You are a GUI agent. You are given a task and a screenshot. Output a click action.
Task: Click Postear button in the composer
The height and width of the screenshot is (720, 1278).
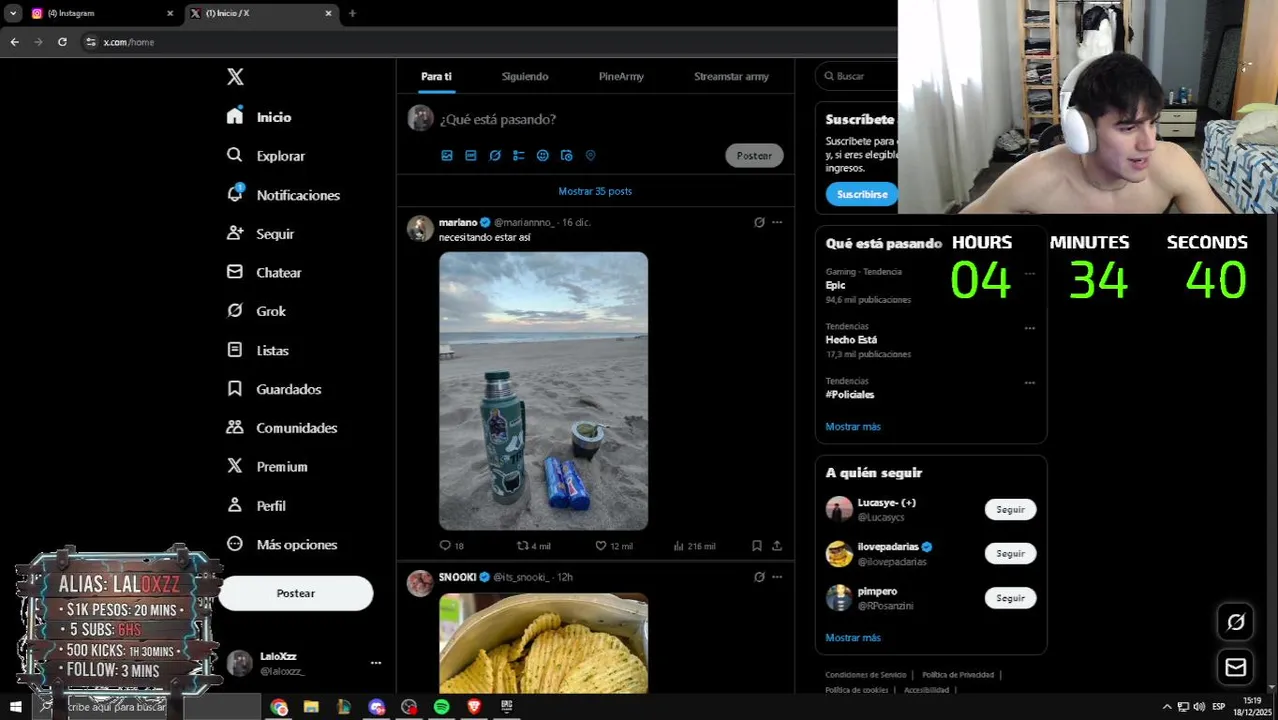pyautogui.click(x=754, y=155)
